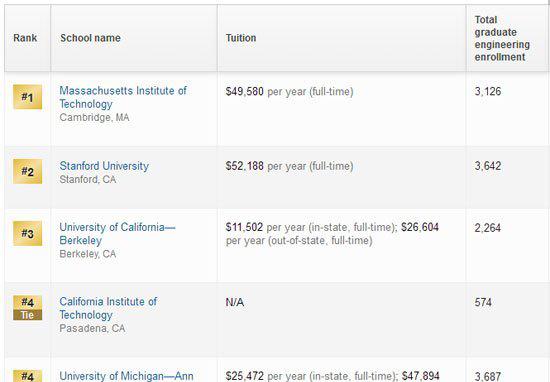This screenshot has height=382, width=550.
Task: Click the #4 badge beside University of Michigan
Action: 27,376
